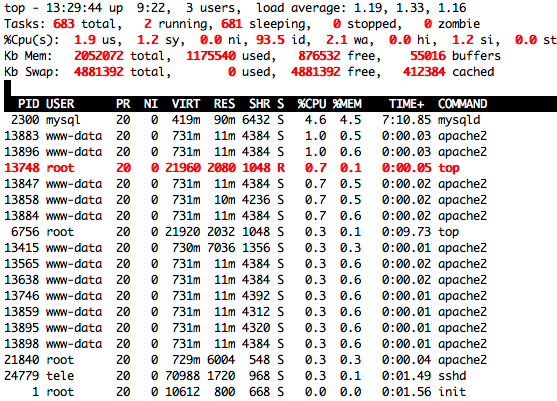This screenshot has width=557, height=401.
Task: Click the "load average:" label
Action: click(x=301, y=8)
